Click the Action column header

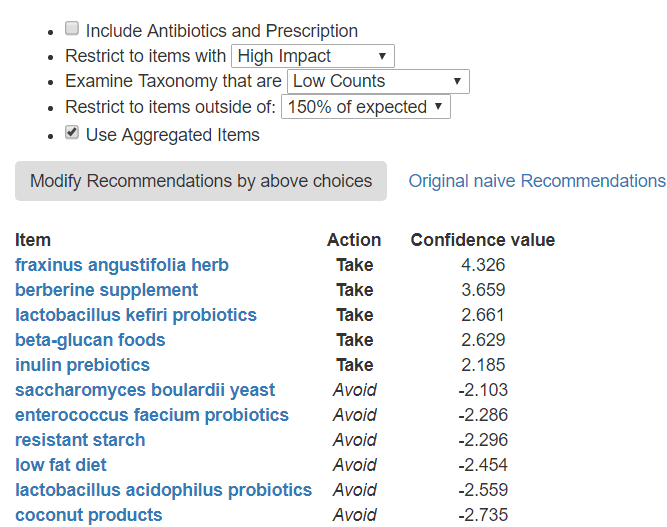click(354, 240)
